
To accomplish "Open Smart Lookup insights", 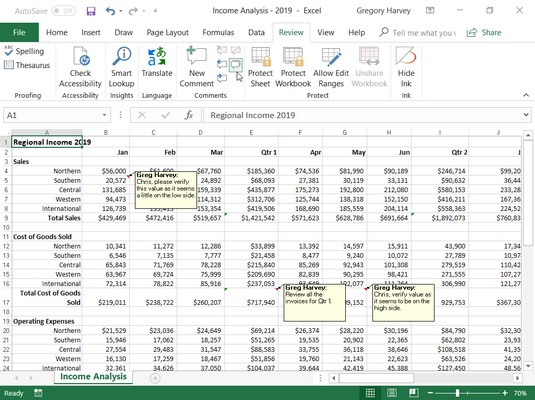I will [x=121, y=67].
